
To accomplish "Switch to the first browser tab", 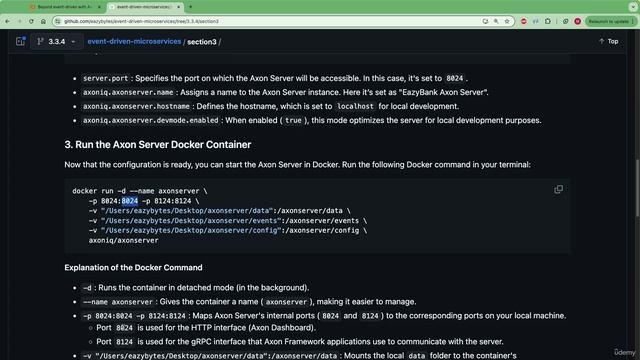I will (65, 7).
